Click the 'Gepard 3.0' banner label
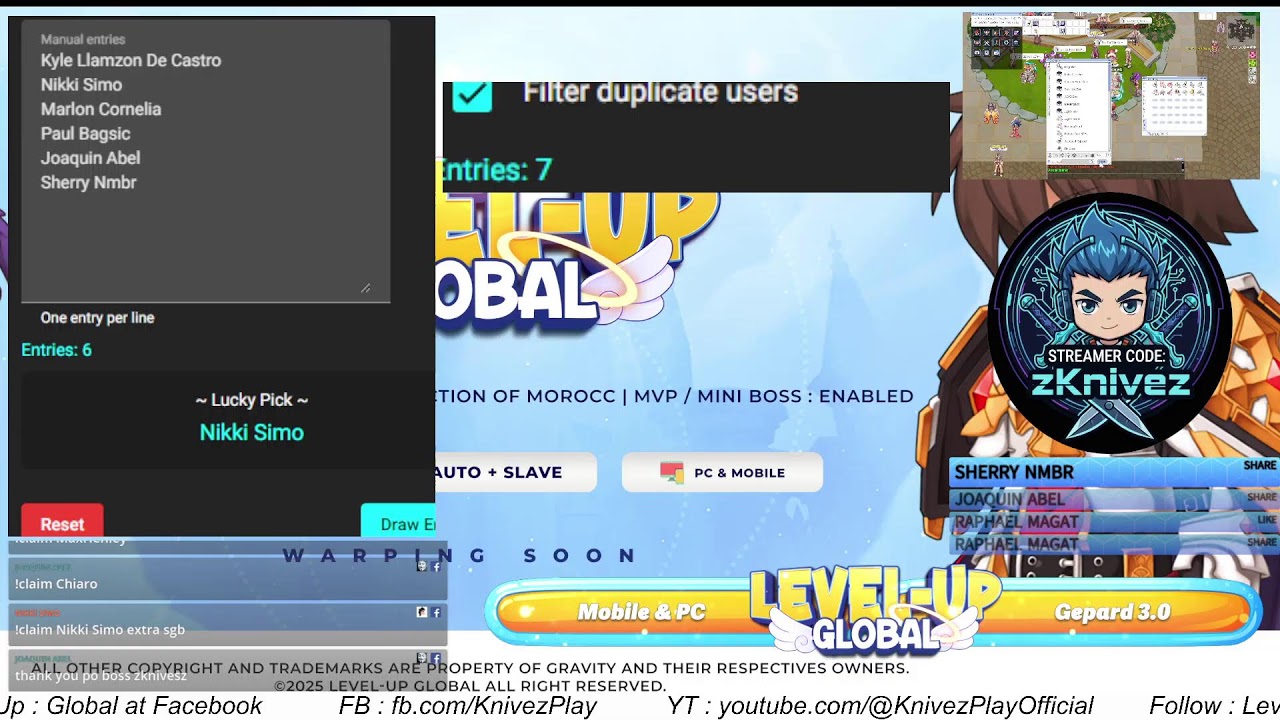1280x720 pixels. tap(1112, 612)
